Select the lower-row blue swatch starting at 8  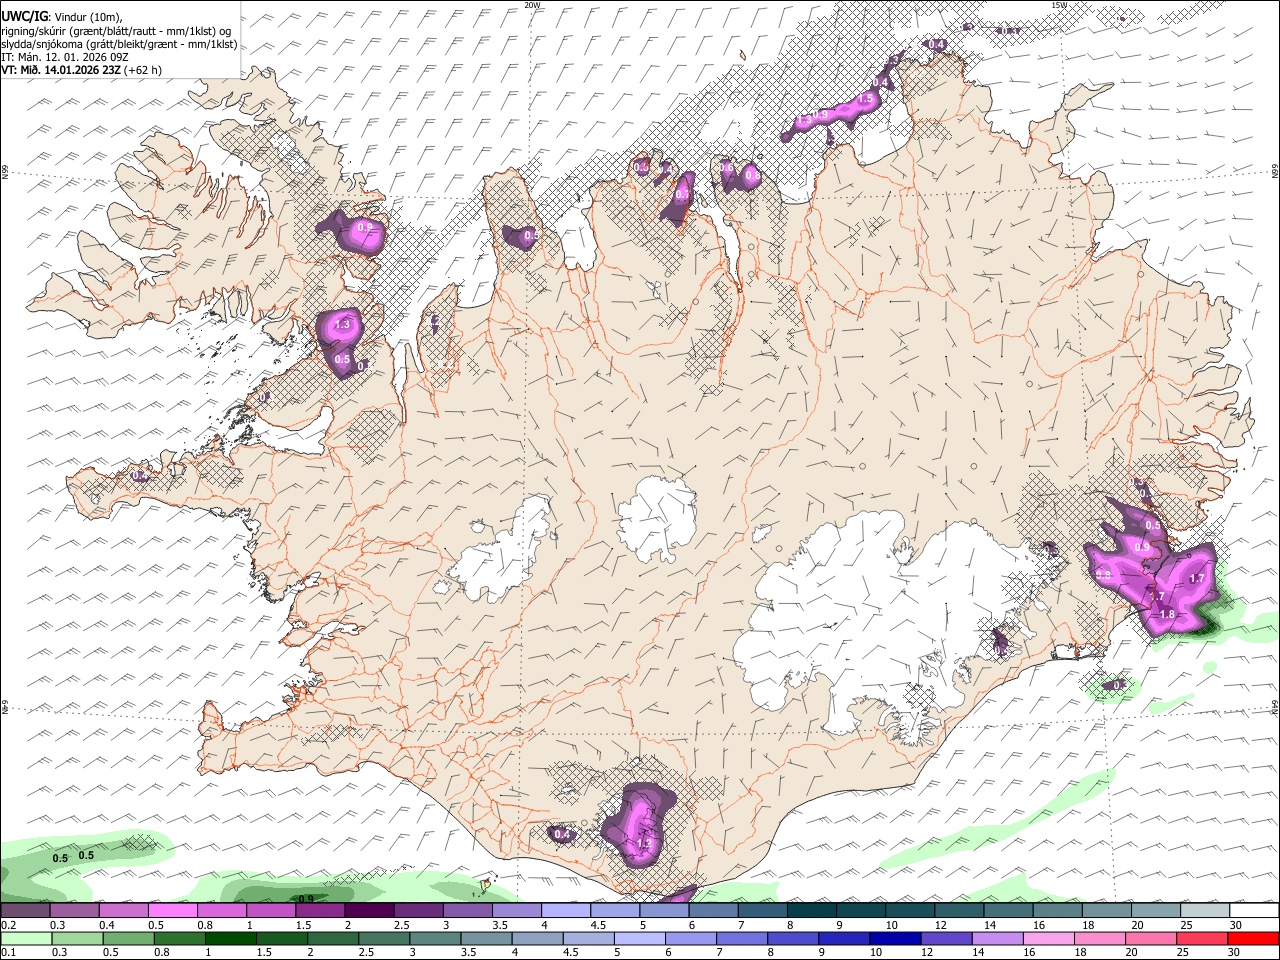point(794,939)
